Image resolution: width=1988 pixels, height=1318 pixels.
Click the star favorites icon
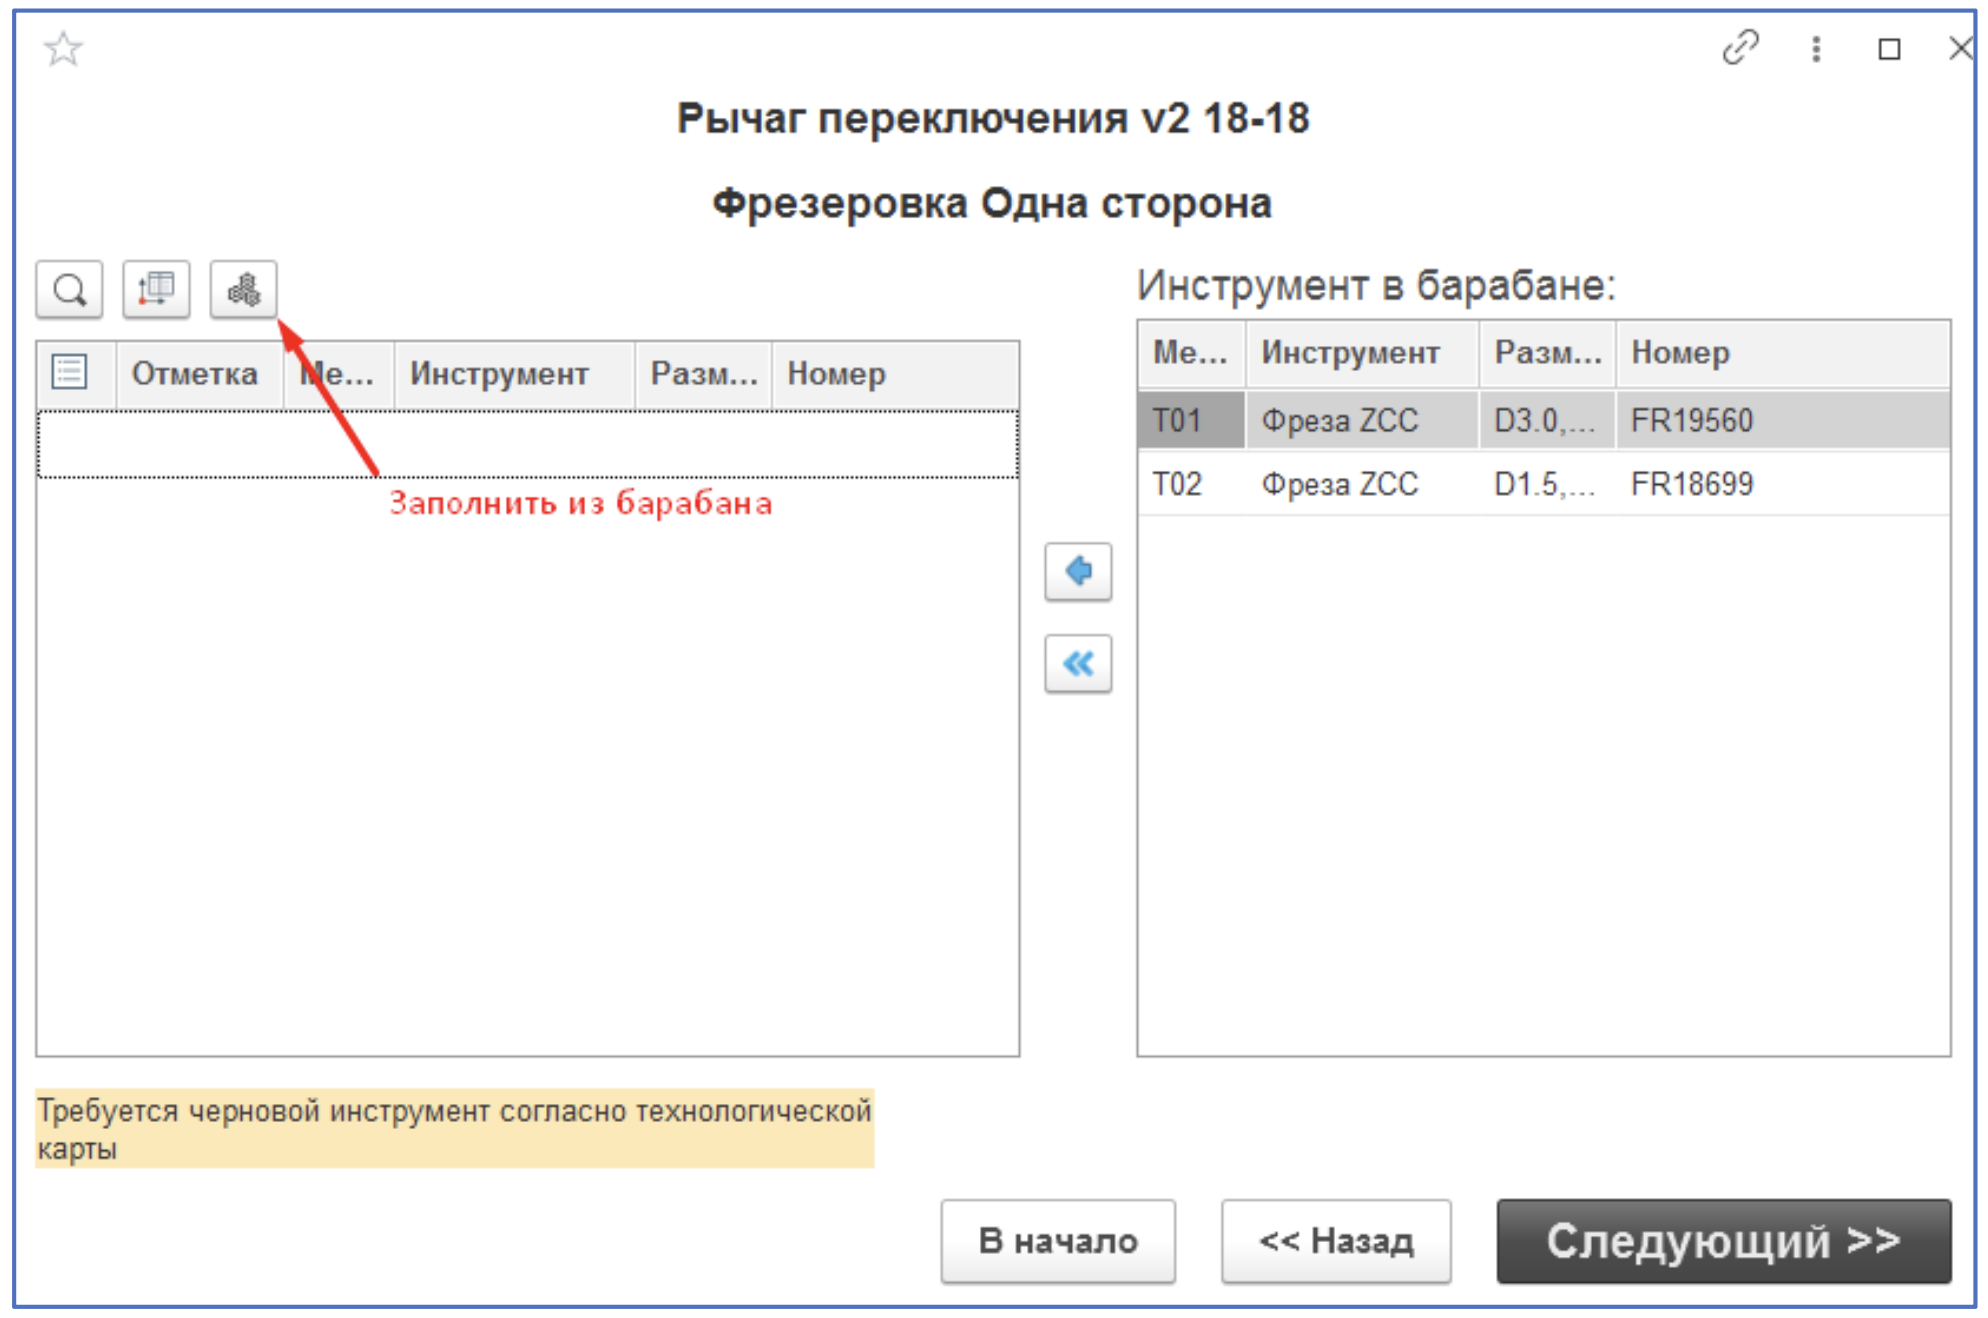[62, 48]
